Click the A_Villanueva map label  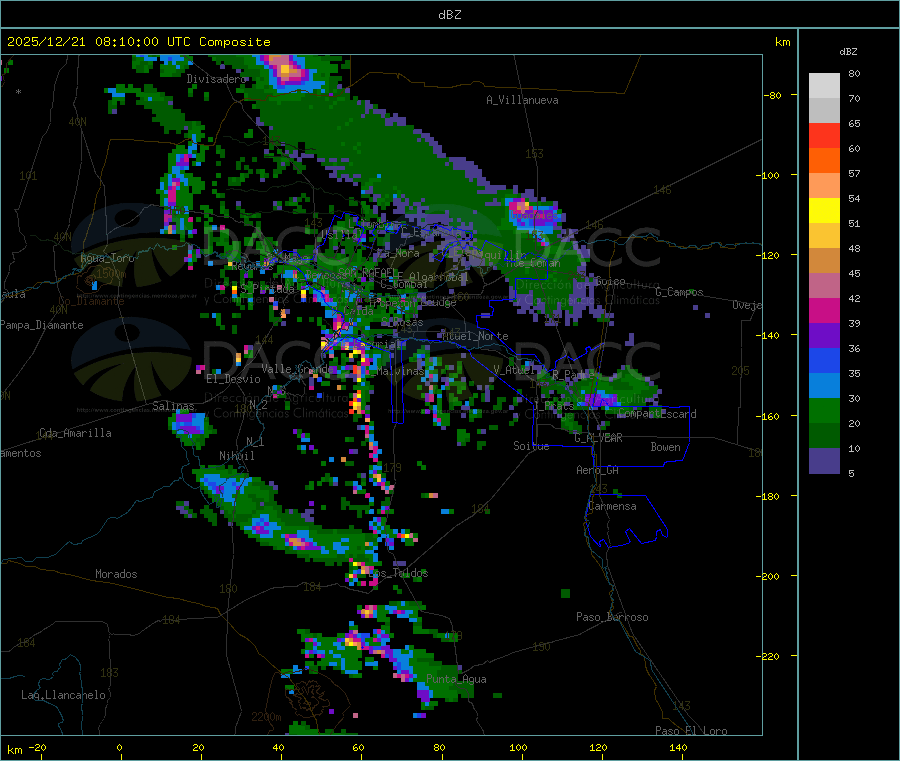tap(522, 100)
